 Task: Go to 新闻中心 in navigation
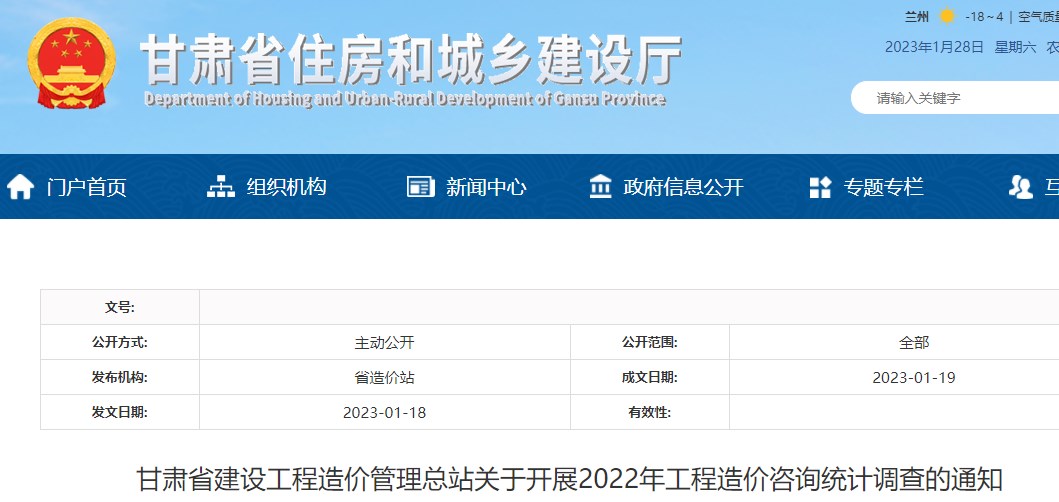pos(486,187)
